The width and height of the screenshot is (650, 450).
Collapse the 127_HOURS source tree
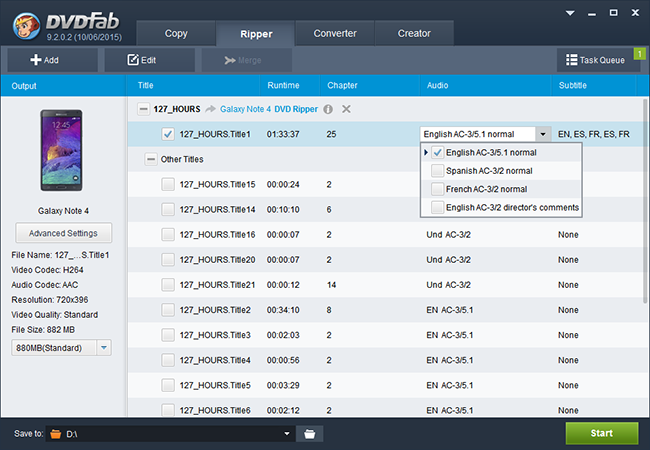point(143,109)
